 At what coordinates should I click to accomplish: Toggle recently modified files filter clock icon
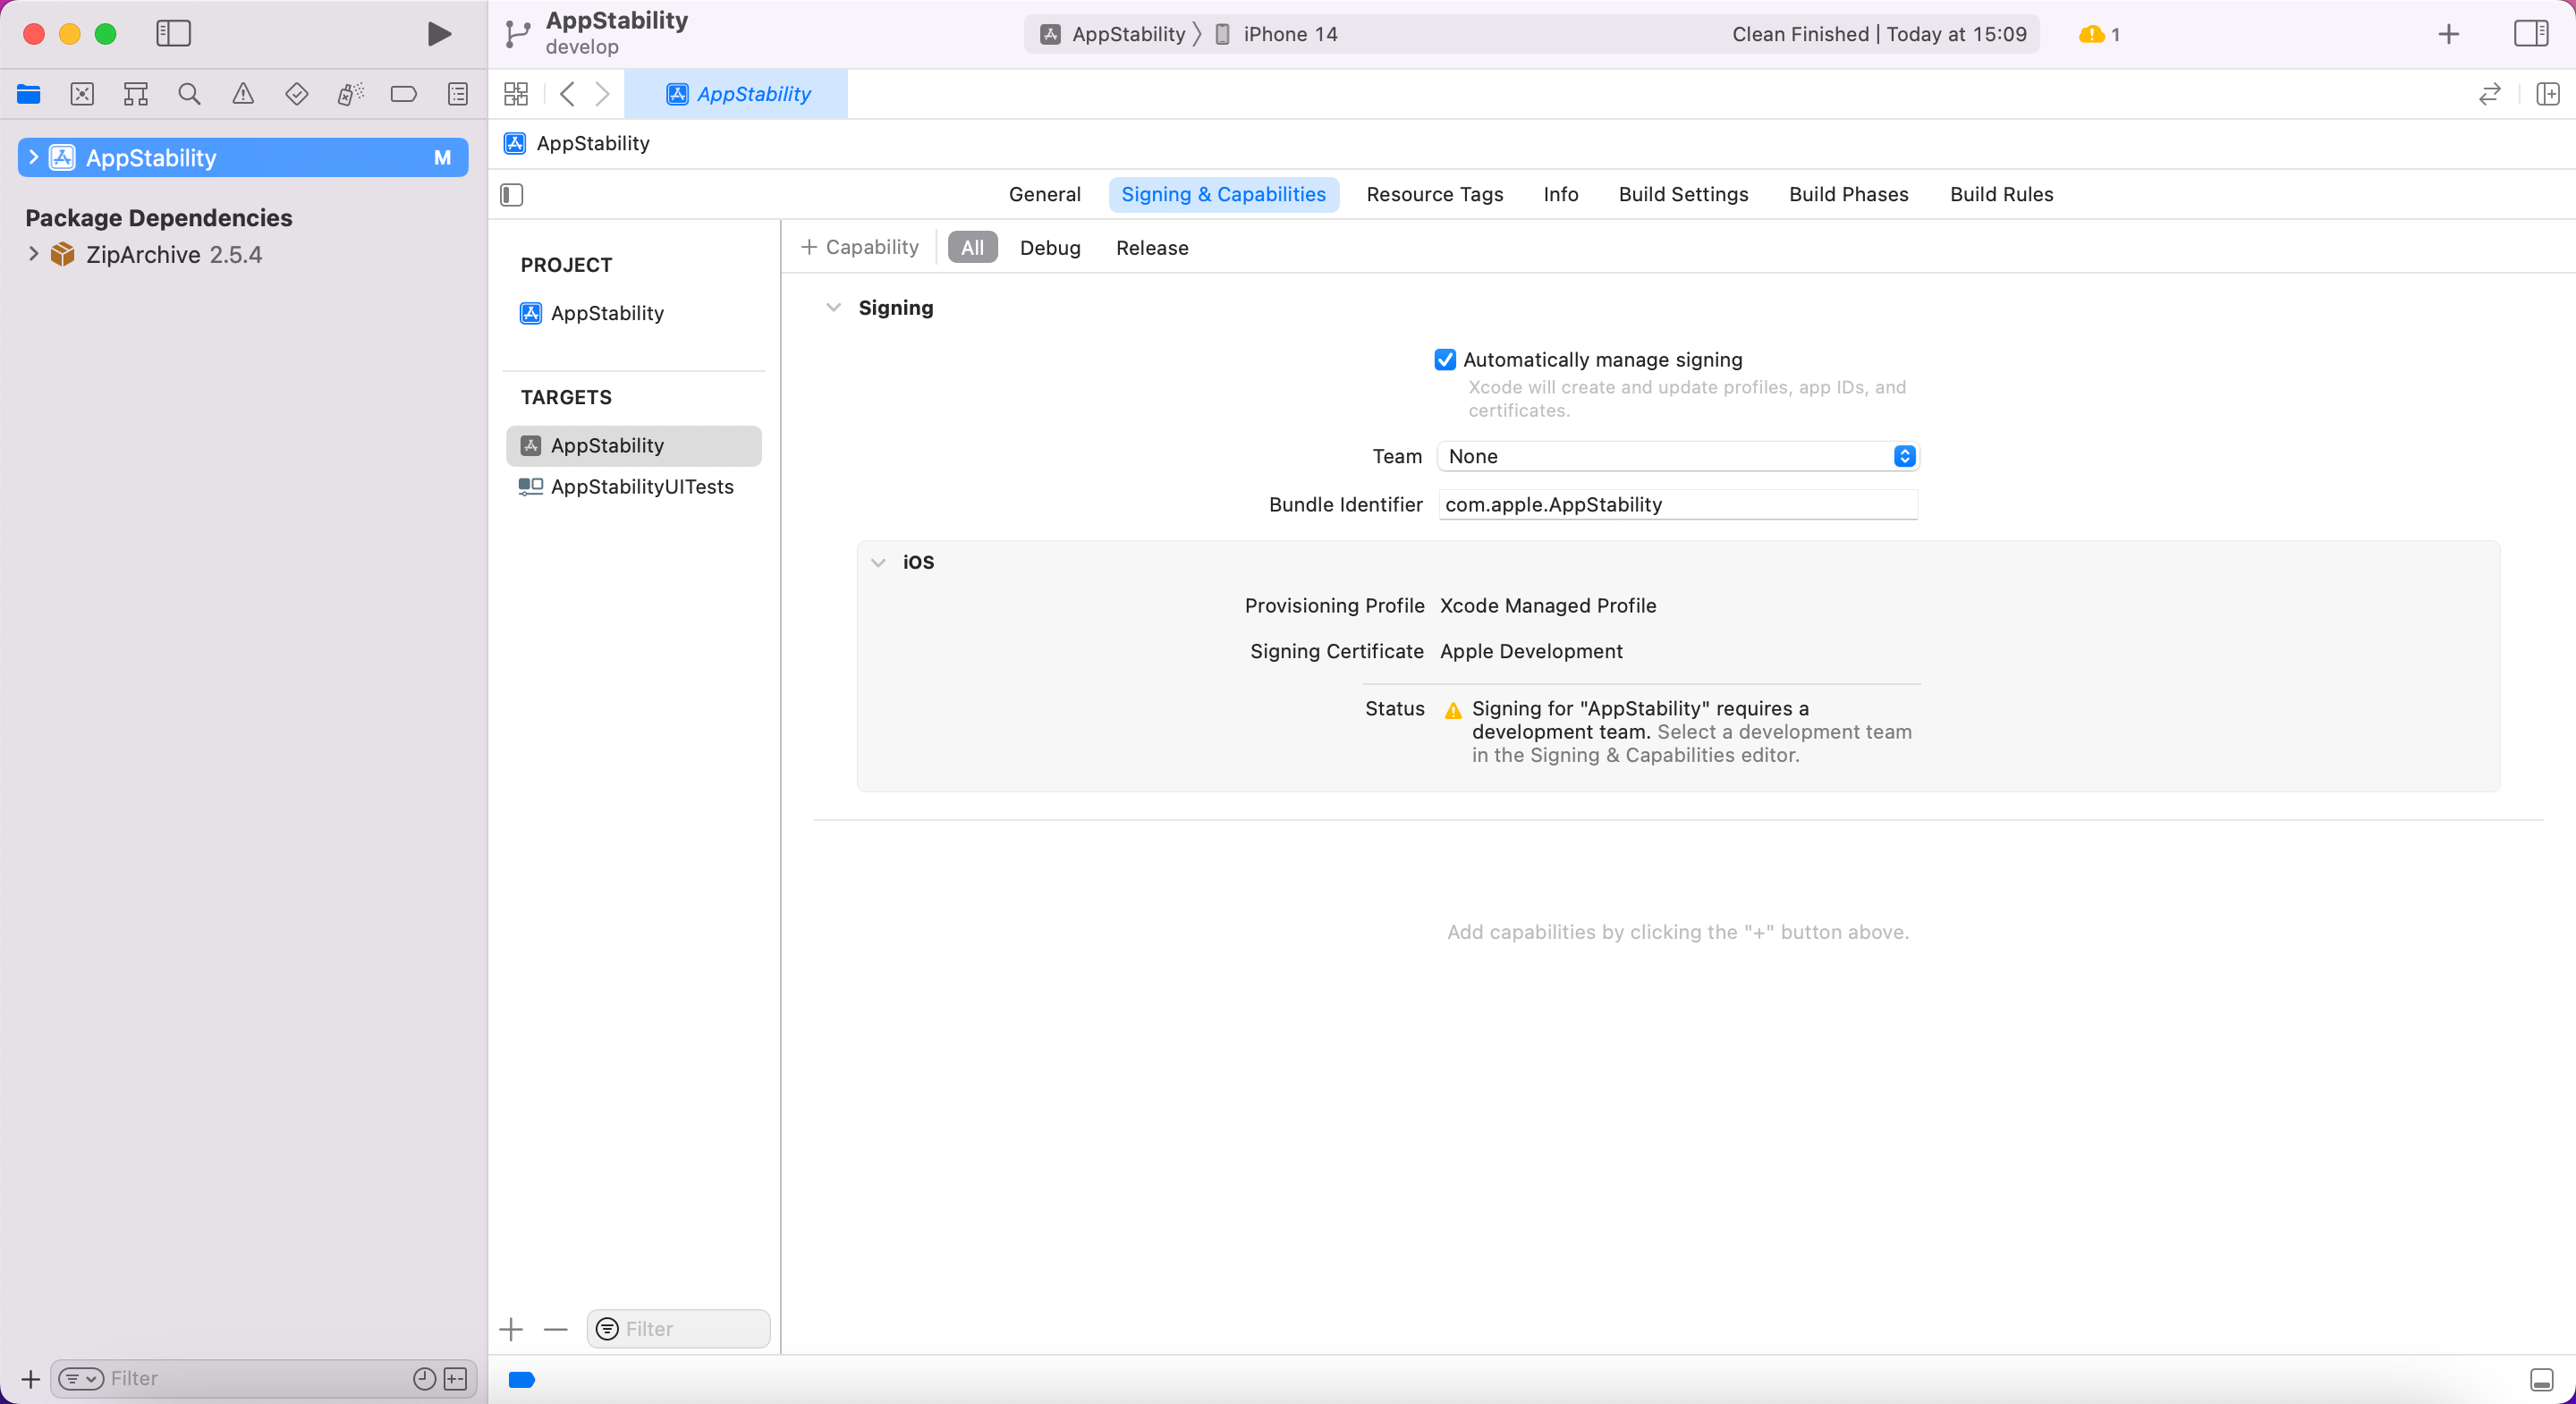424,1379
